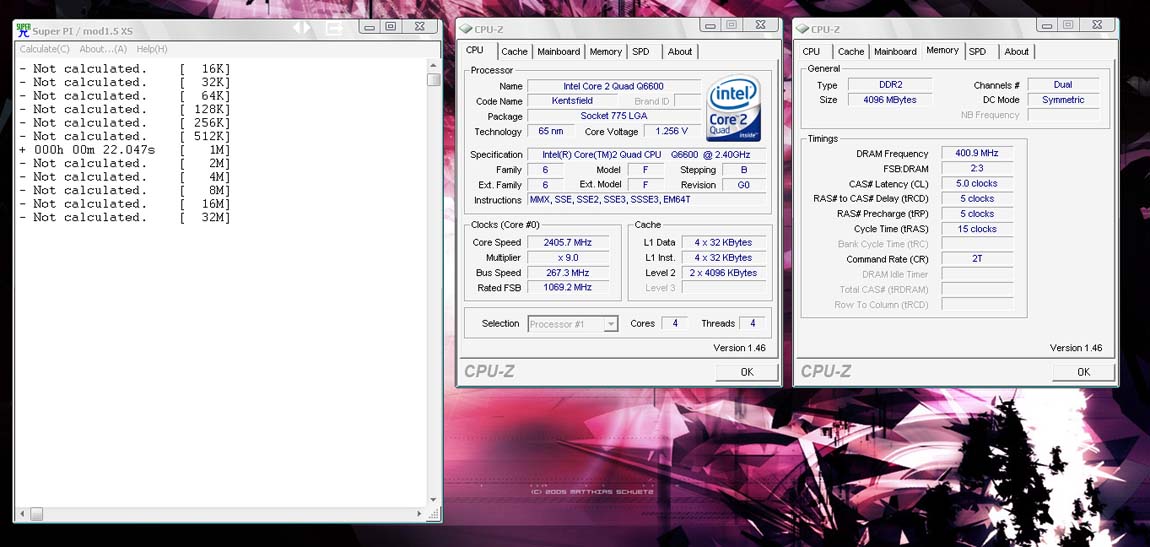This screenshot has height=547, width=1150.
Task: Click the memory Size value 4096 MBytes
Action: coord(890,100)
